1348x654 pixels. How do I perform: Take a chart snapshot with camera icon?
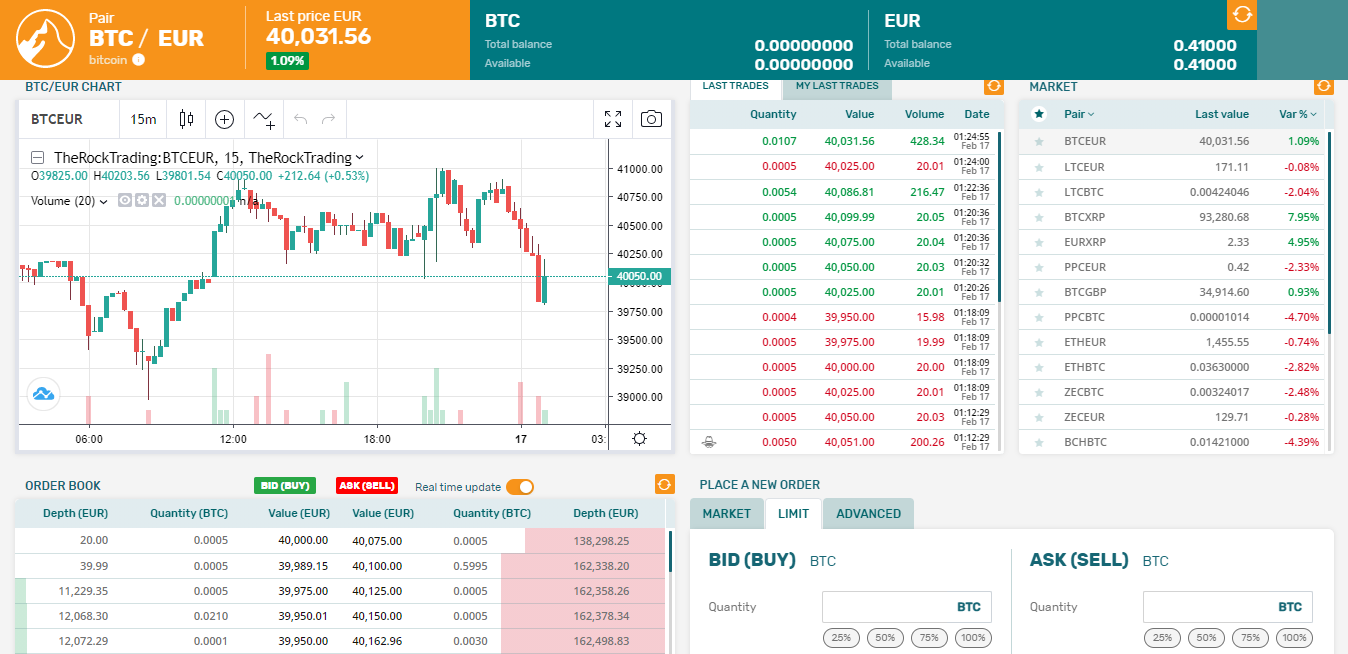tap(651, 120)
